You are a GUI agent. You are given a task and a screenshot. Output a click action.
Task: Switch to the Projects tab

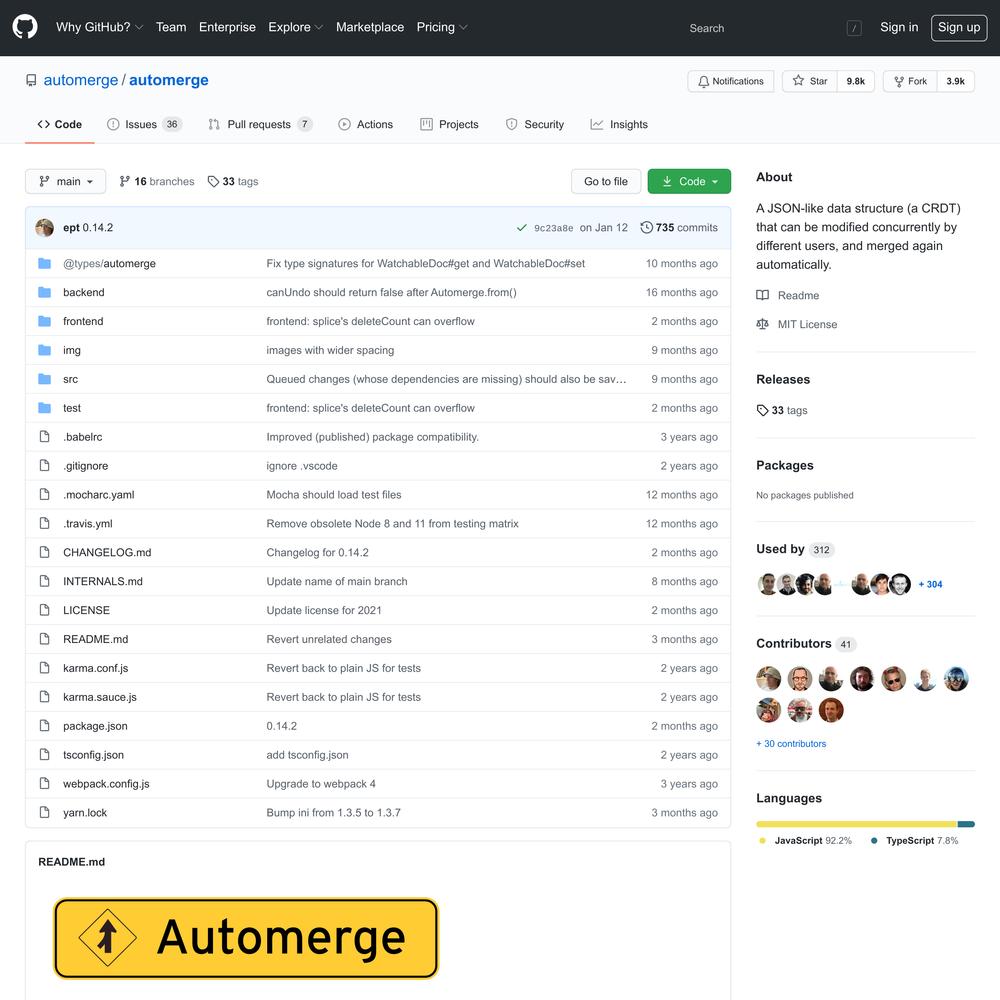point(449,124)
